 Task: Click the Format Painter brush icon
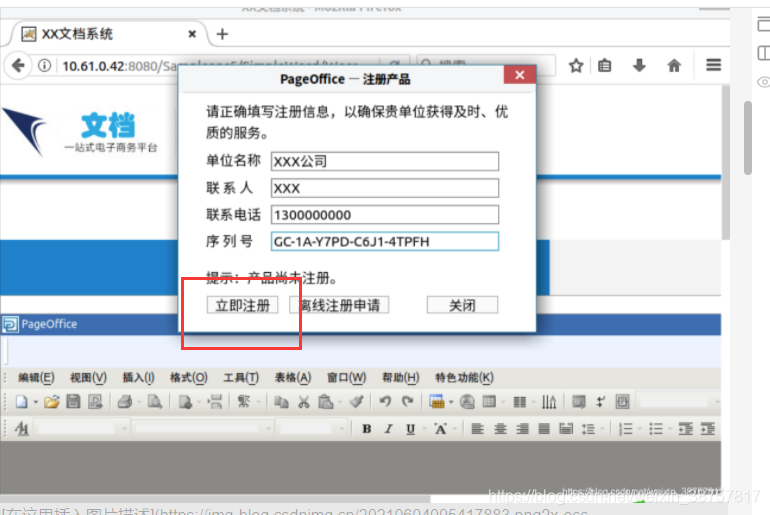click(357, 402)
